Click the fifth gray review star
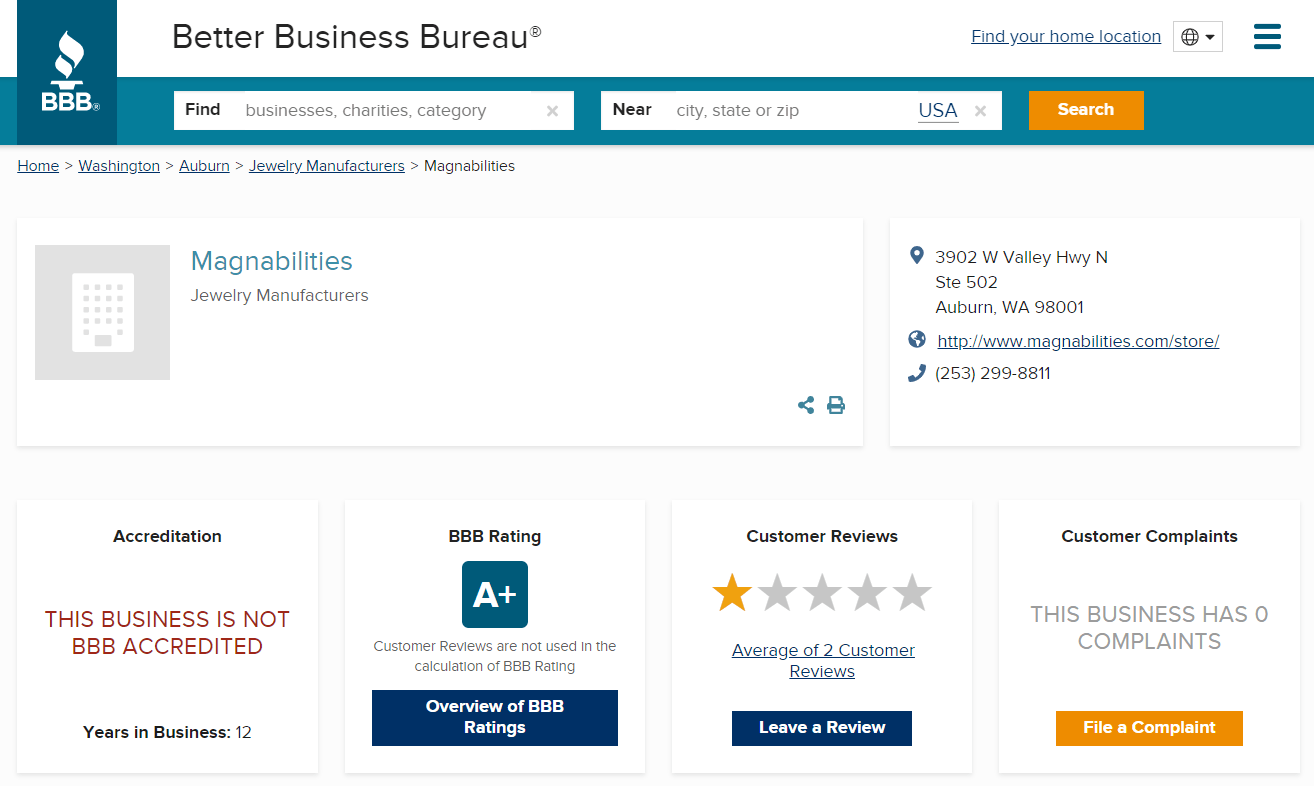The height and width of the screenshot is (786, 1314). (x=912, y=593)
